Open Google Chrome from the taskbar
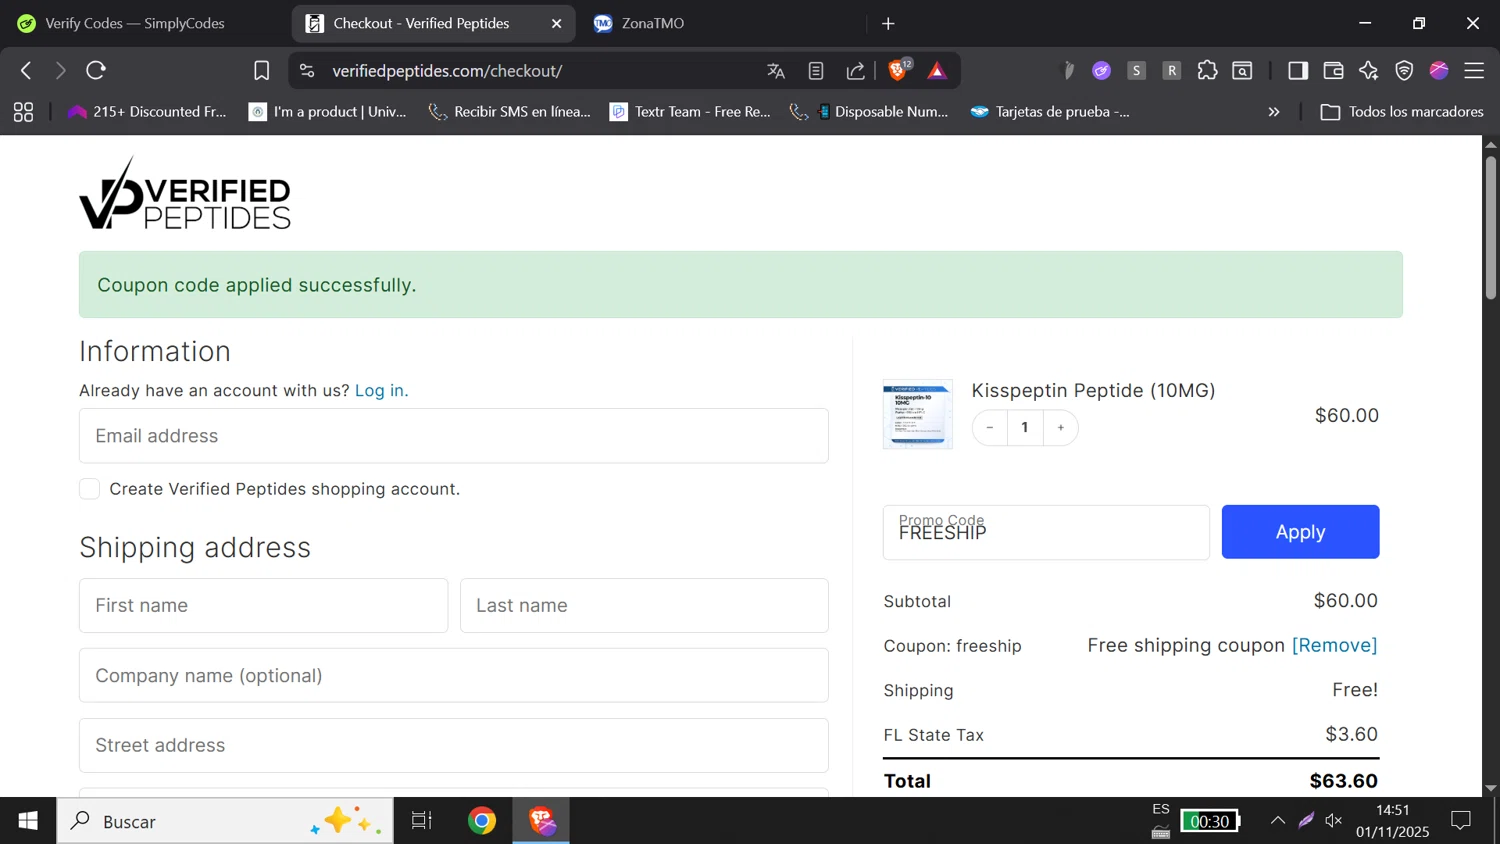1500x844 pixels. tap(482, 821)
